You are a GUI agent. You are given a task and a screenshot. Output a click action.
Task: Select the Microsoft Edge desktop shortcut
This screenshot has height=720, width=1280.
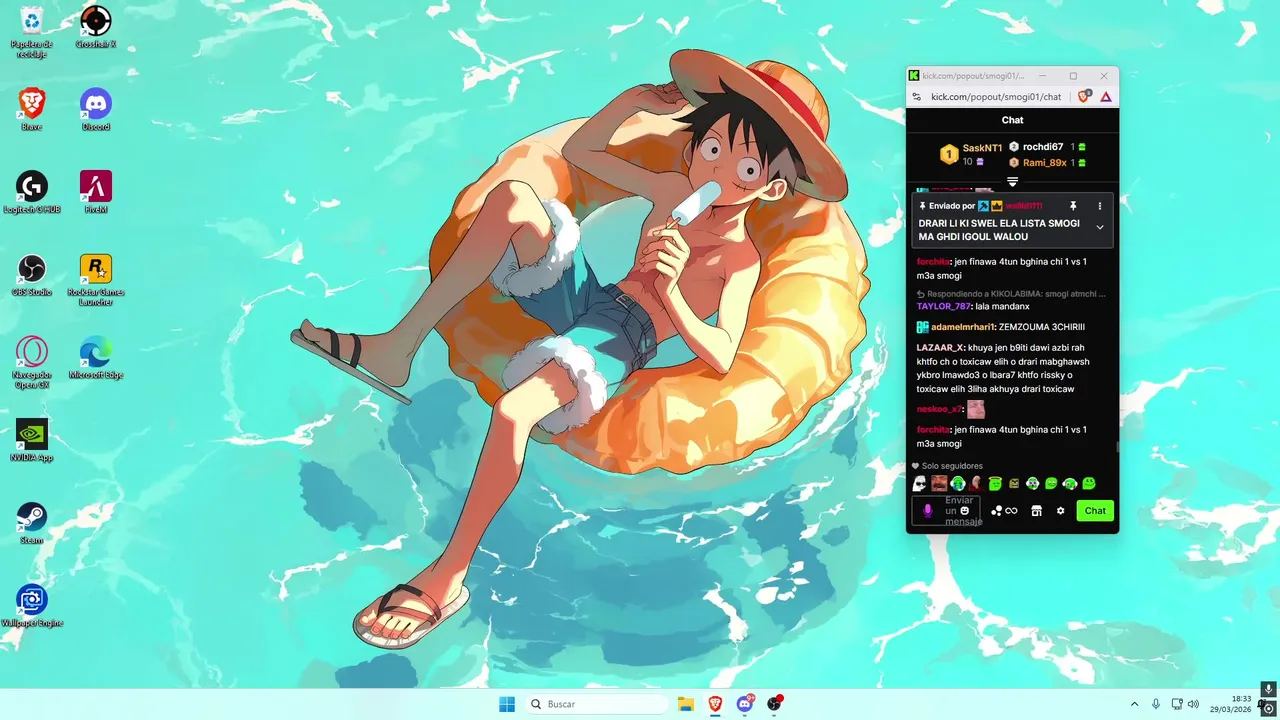[96, 359]
